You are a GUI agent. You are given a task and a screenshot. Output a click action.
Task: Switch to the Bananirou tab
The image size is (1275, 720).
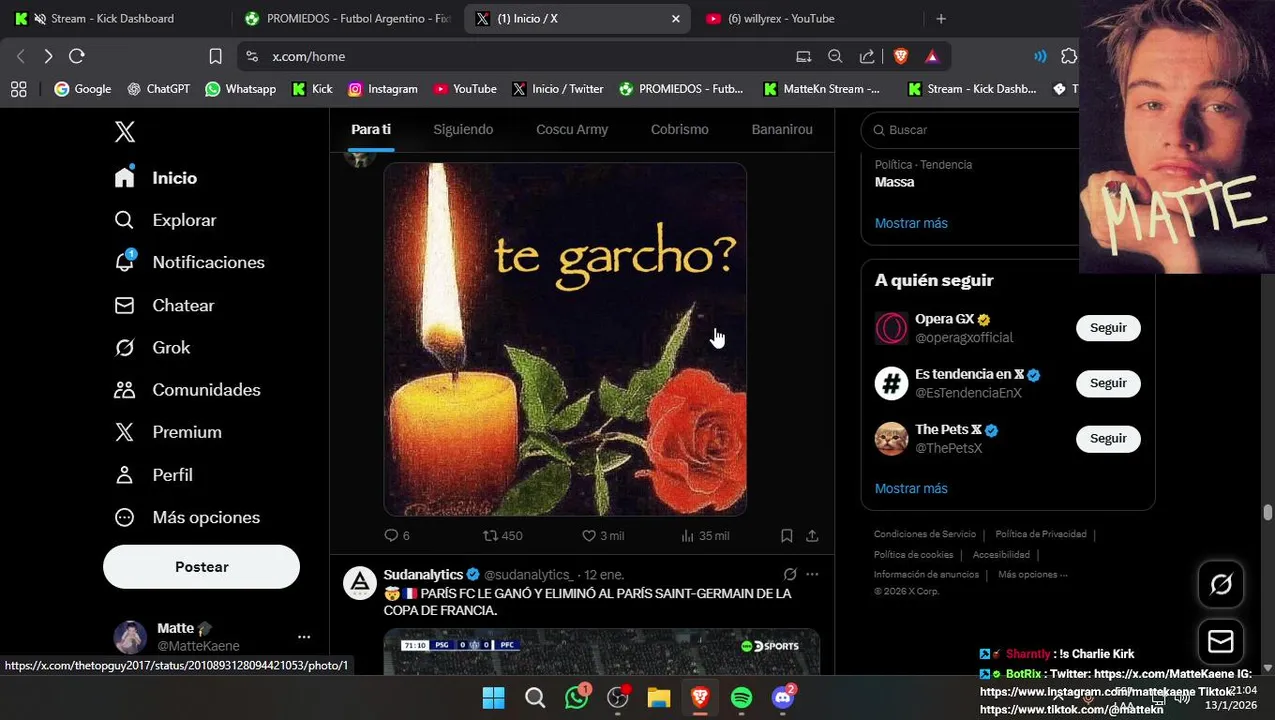[782, 130]
